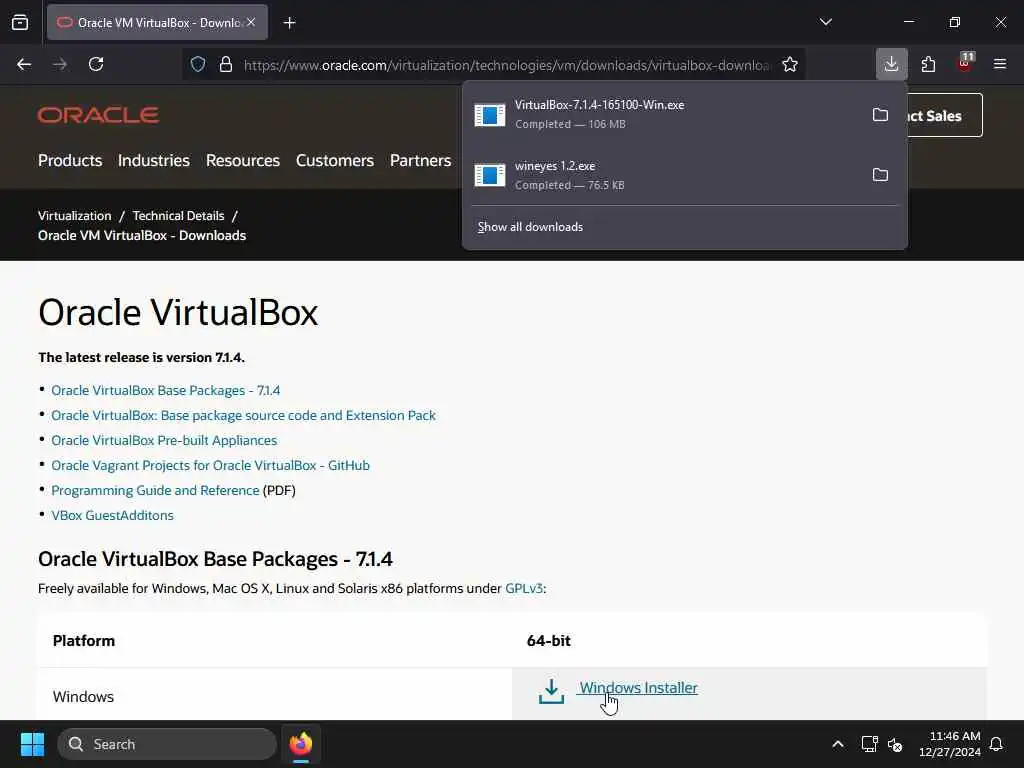Close the Oracle VM VirtualBox tab
This screenshot has height=768, width=1024.
251,22
